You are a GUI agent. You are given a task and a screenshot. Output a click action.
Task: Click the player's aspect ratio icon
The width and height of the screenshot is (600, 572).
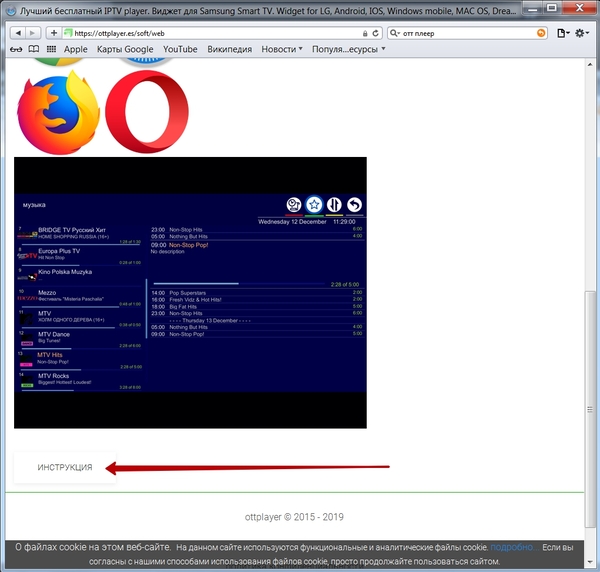click(x=334, y=205)
